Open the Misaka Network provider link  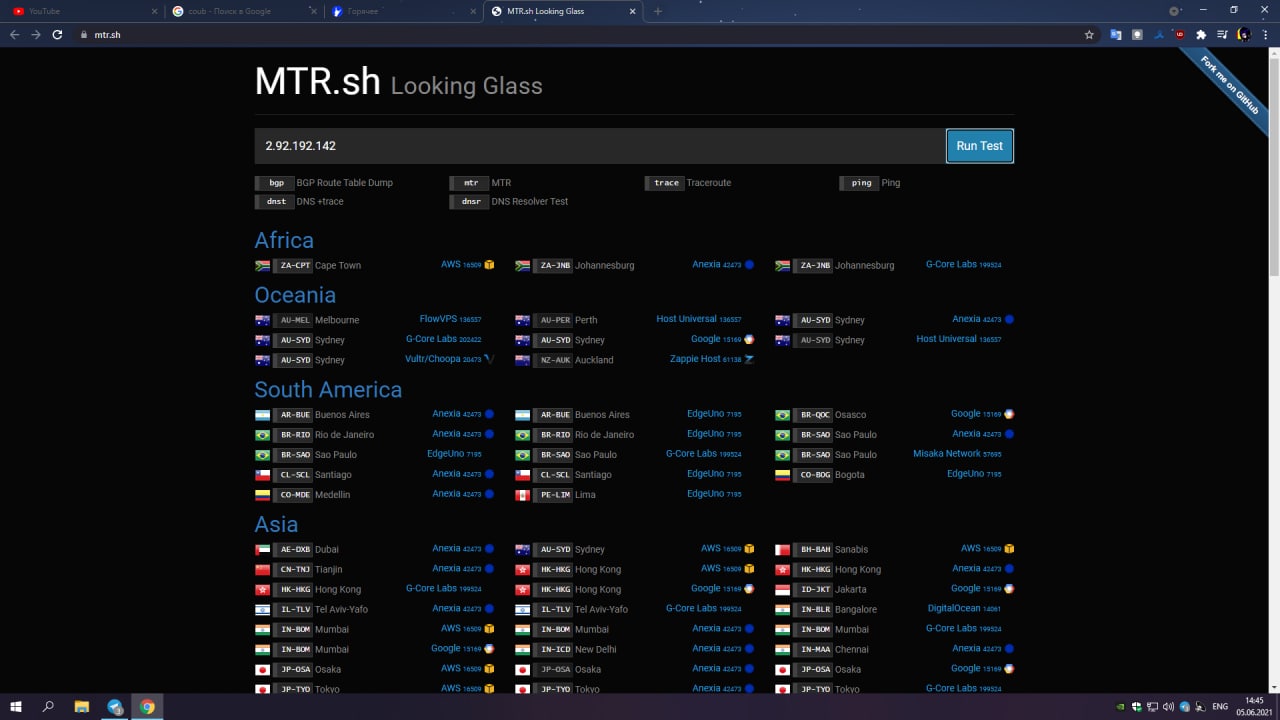pos(957,454)
